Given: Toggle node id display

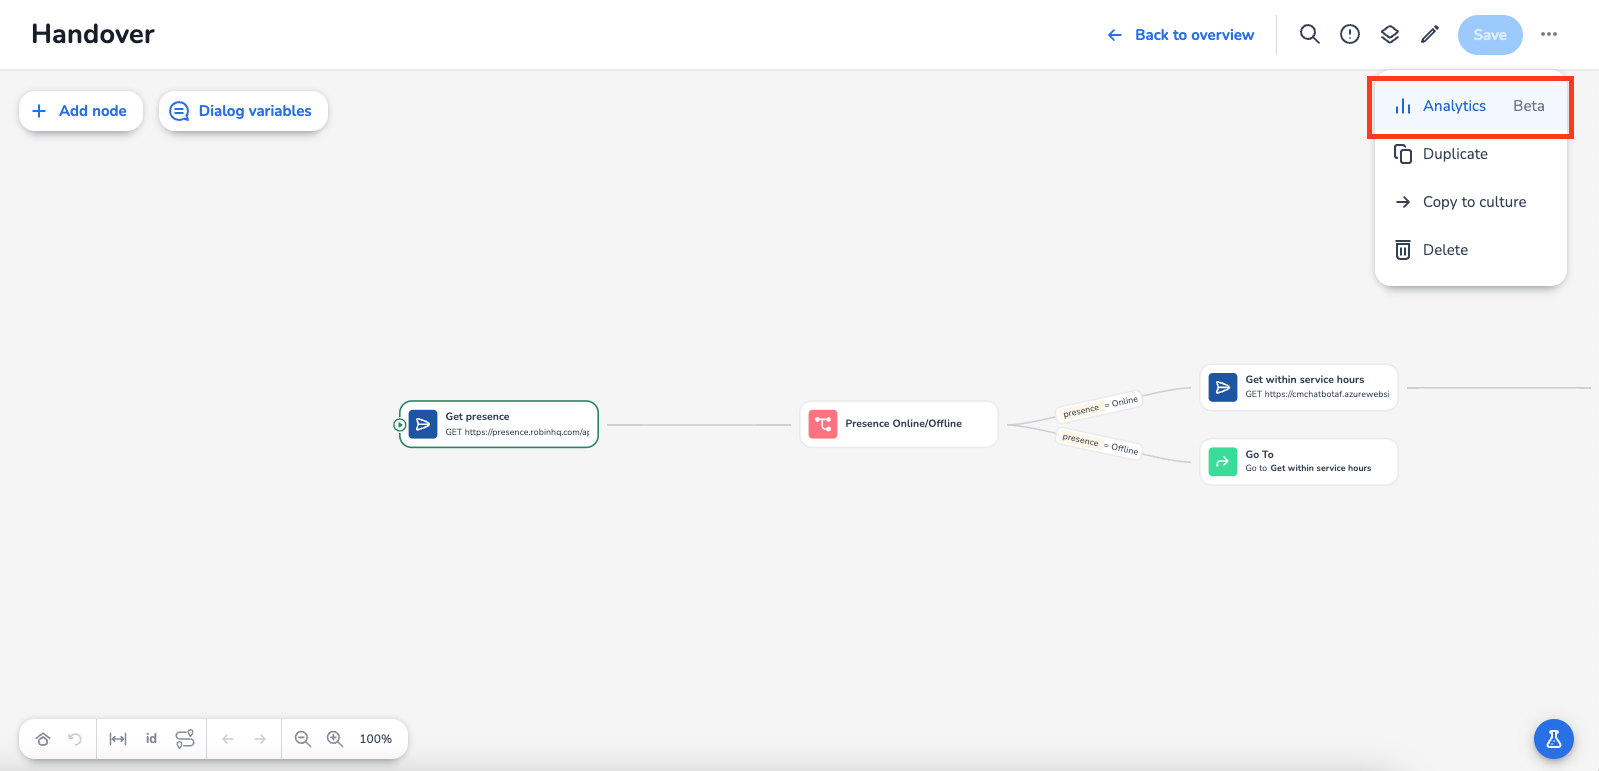Looking at the screenshot, I should tap(151, 739).
